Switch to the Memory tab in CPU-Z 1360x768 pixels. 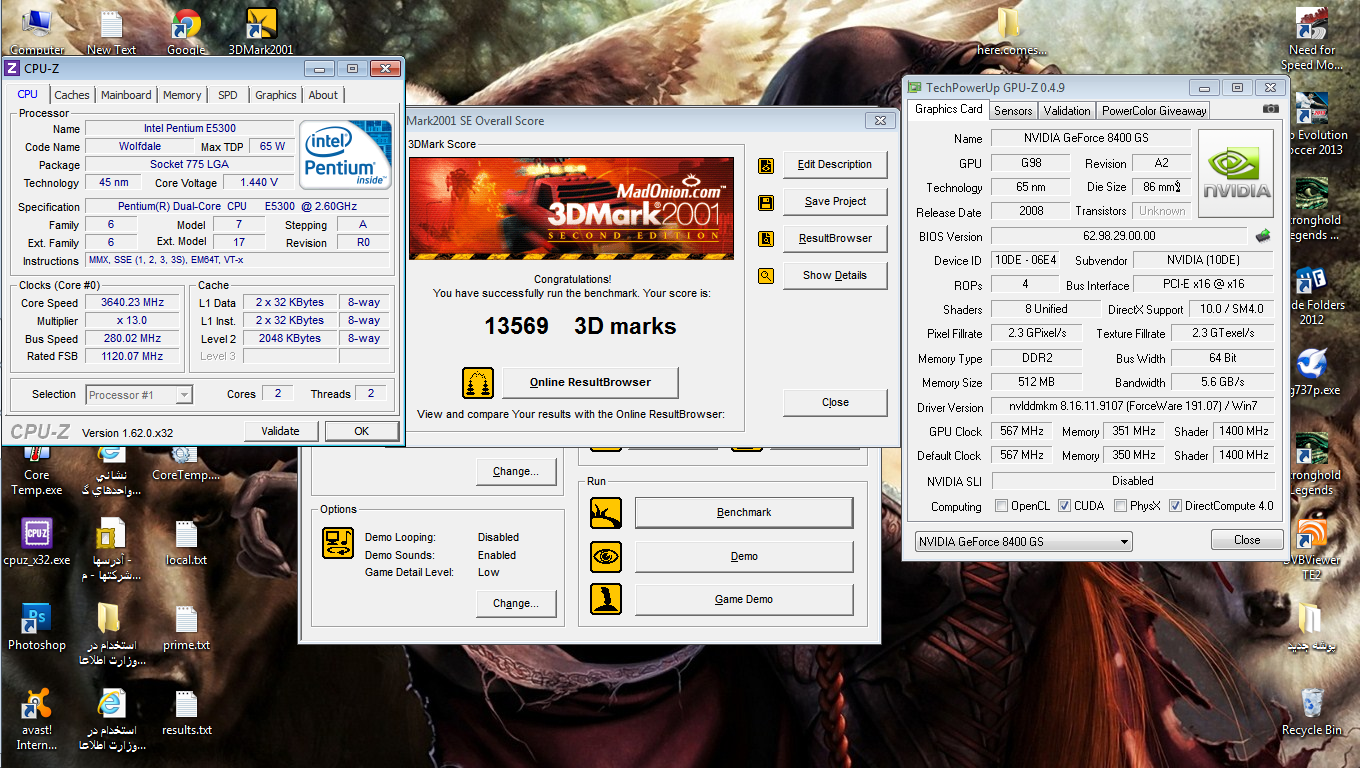point(182,95)
